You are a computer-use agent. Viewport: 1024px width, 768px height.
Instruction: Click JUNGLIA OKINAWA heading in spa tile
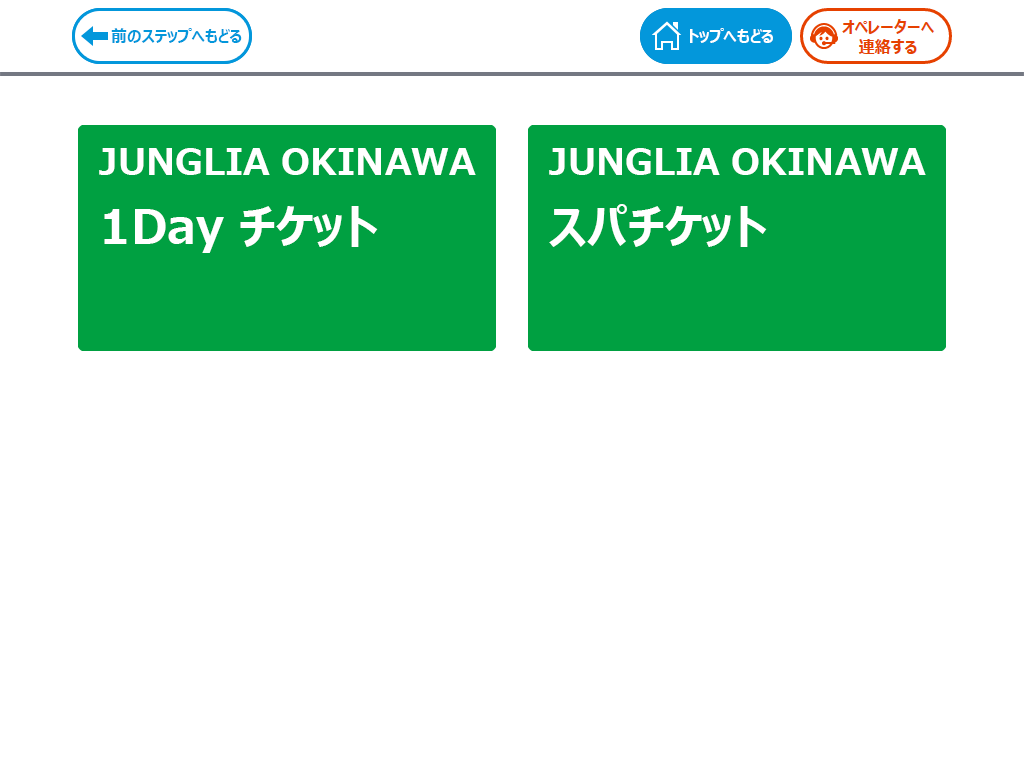pos(737,162)
